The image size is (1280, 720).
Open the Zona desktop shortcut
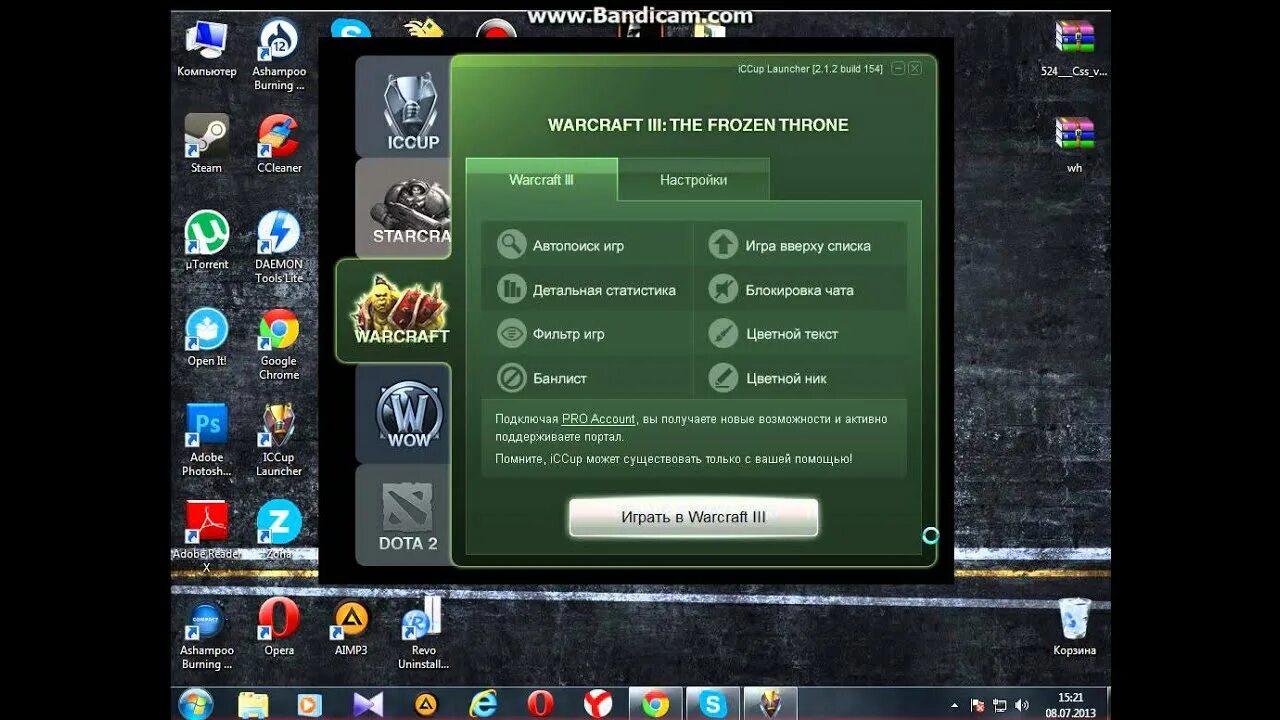pyautogui.click(x=279, y=529)
